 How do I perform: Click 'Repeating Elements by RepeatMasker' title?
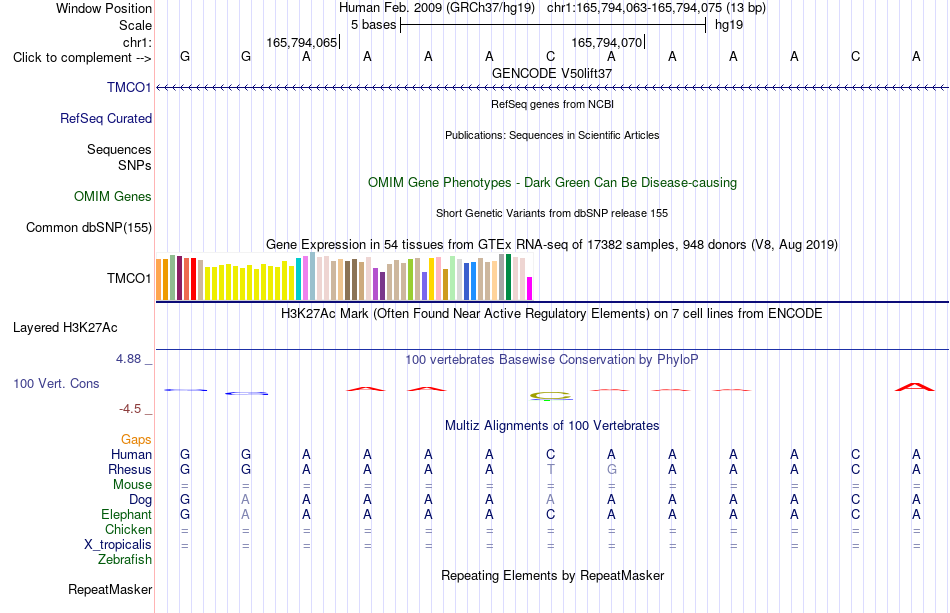(553, 575)
